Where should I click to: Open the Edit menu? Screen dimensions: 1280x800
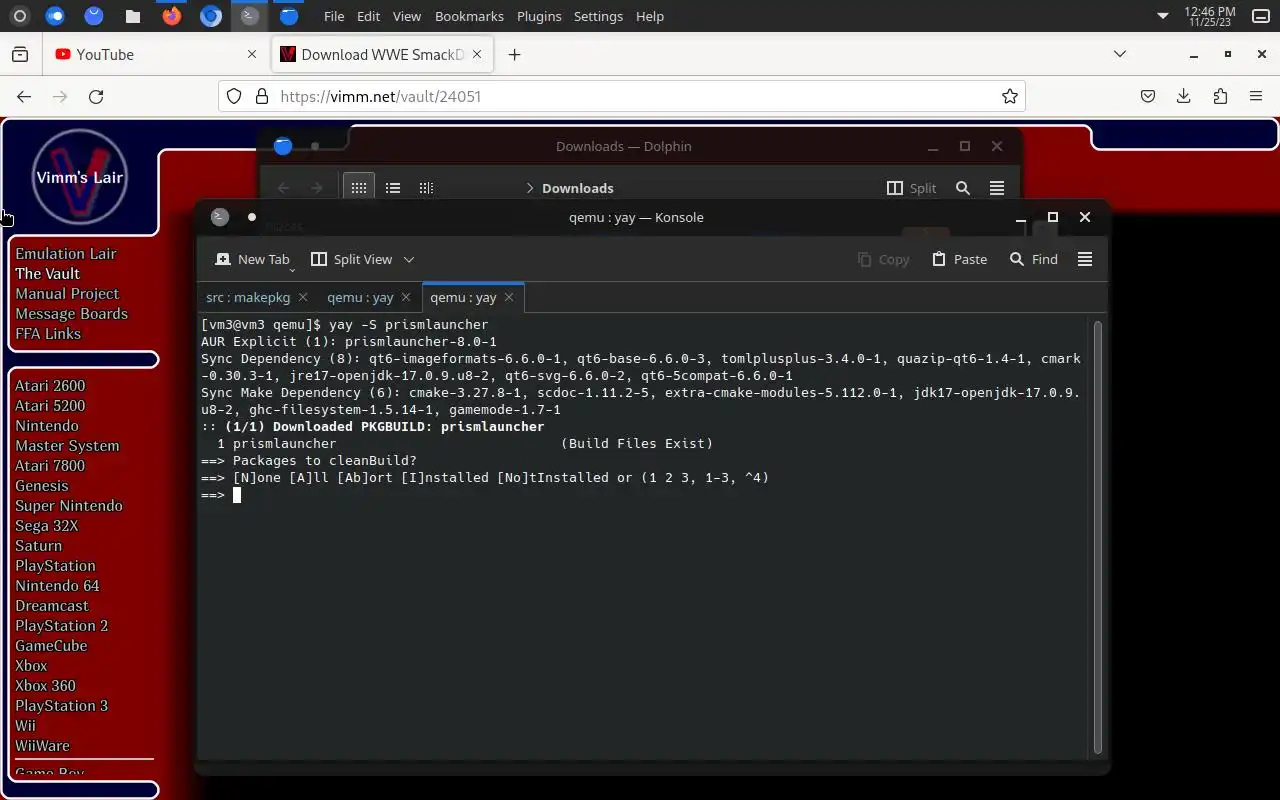click(368, 16)
